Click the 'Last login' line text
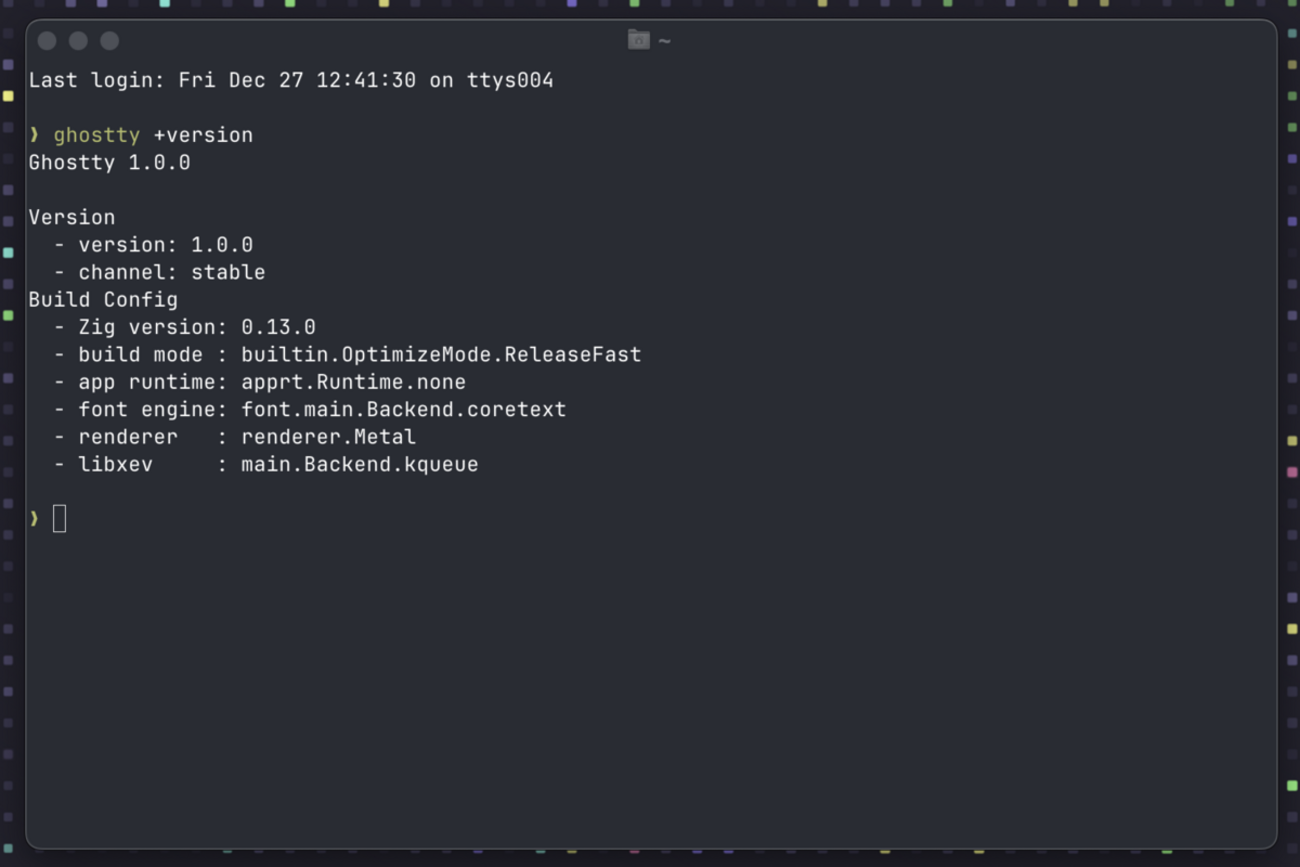Image resolution: width=1300 pixels, height=867 pixels. 291,80
